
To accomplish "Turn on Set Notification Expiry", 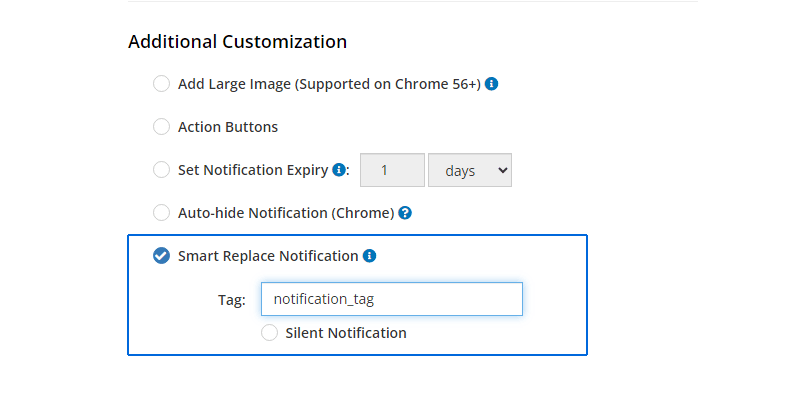I will tap(161, 169).
